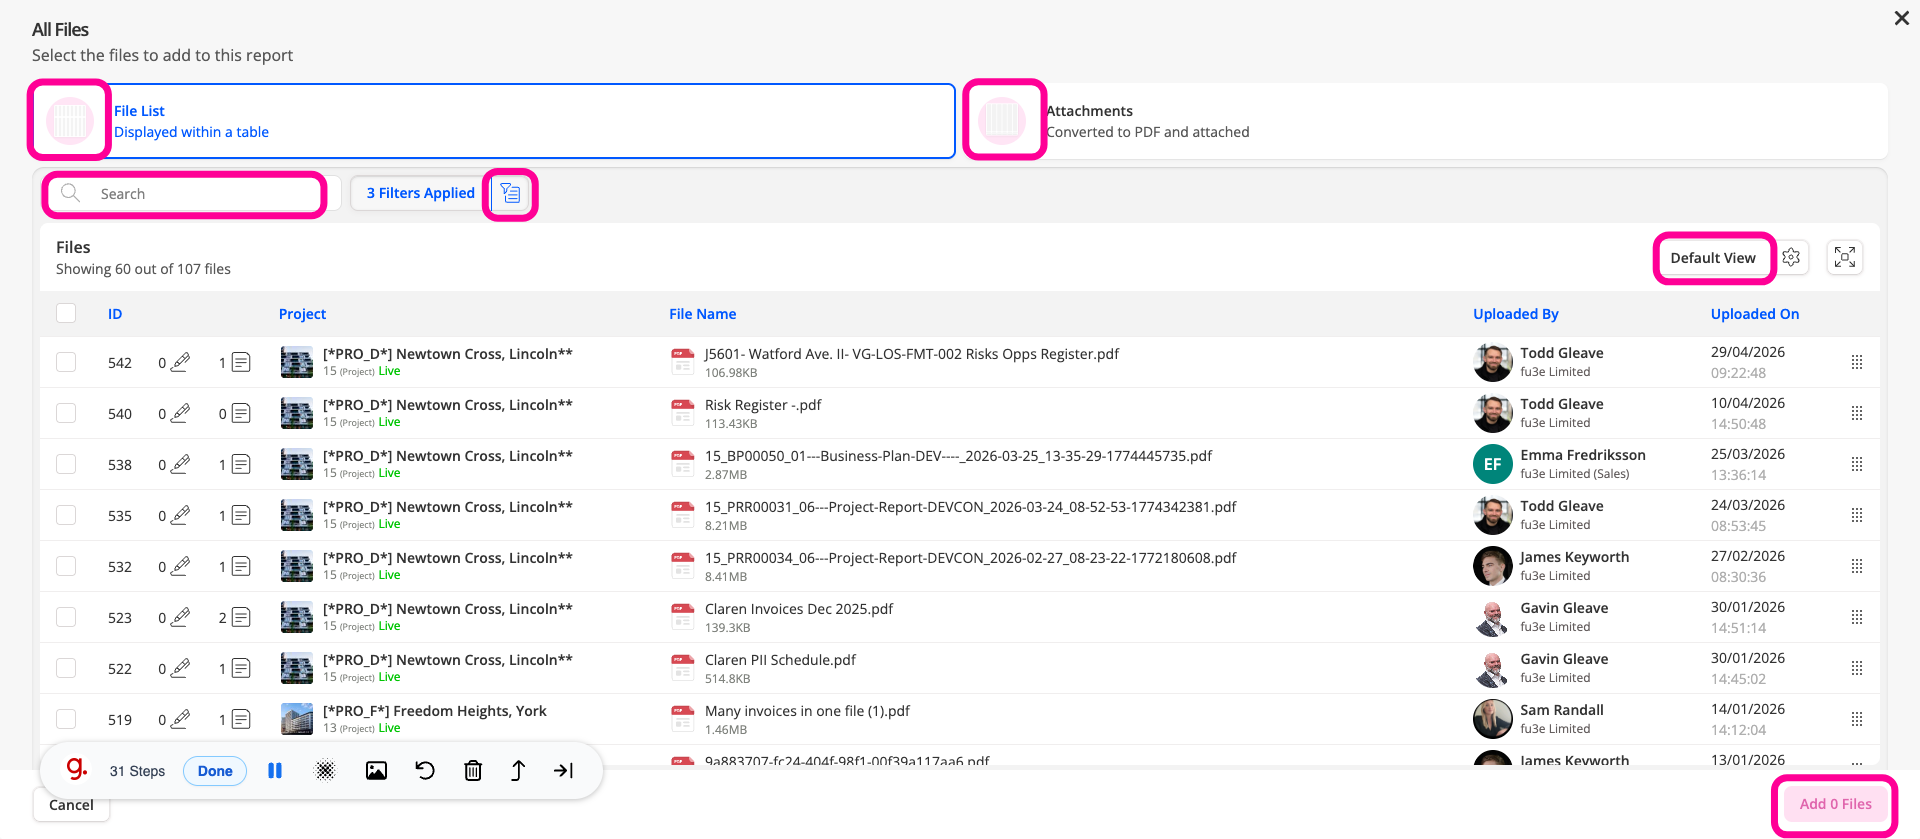Screen dimensions: 1920x839
Task: Sort the table by File Name column
Action: [702, 314]
